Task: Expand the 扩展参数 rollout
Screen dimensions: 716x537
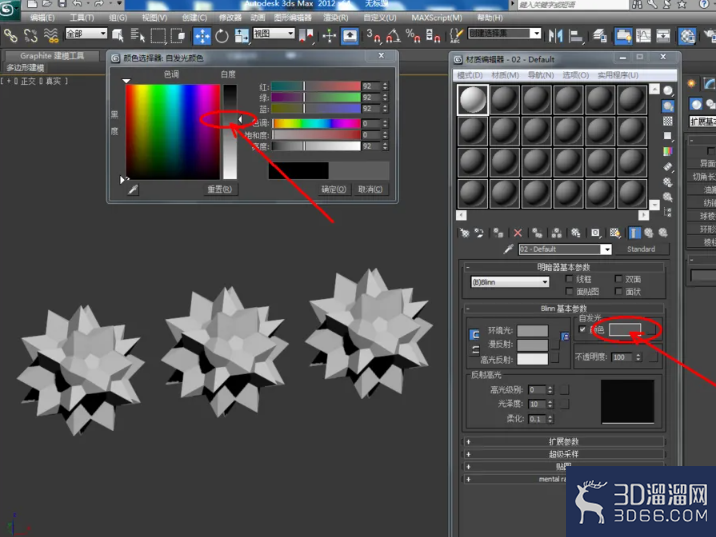Action: point(564,442)
